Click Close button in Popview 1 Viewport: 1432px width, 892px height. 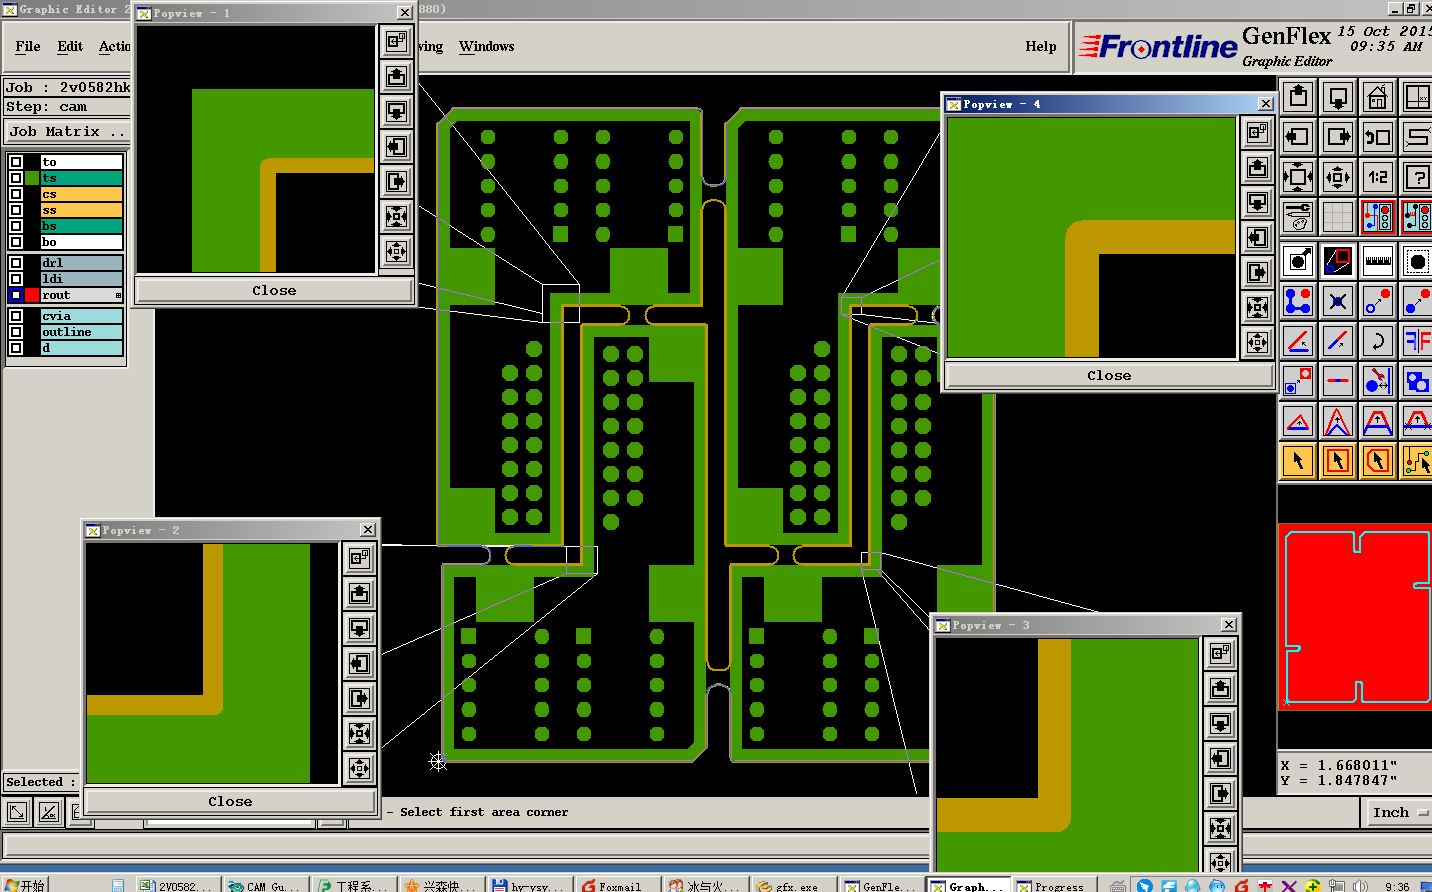pyautogui.click(x=274, y=290)
